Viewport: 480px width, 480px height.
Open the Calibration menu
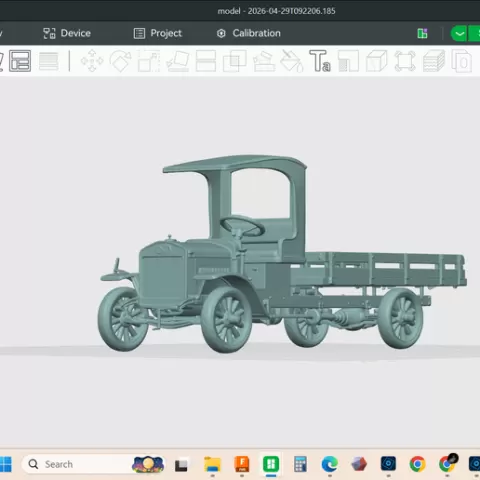click(248, 33)
